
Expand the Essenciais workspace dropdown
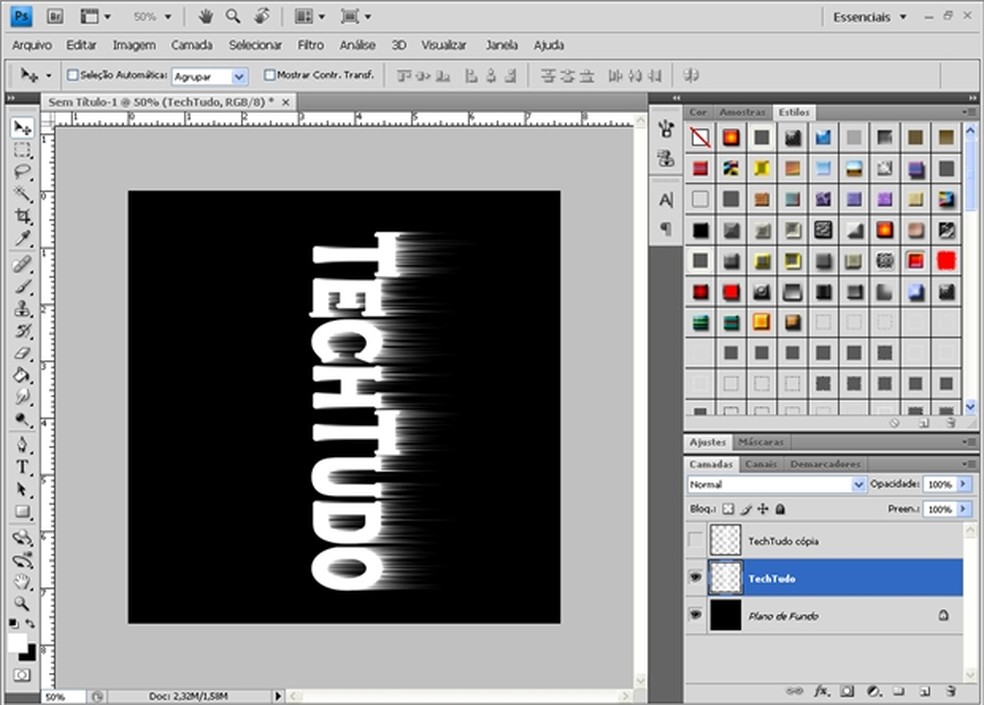[x=869, y=17]
